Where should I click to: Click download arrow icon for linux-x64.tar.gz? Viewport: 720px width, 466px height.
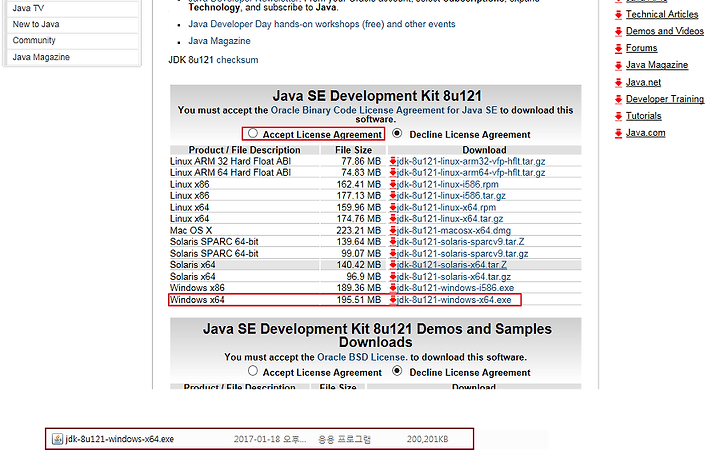coord(393,219)
